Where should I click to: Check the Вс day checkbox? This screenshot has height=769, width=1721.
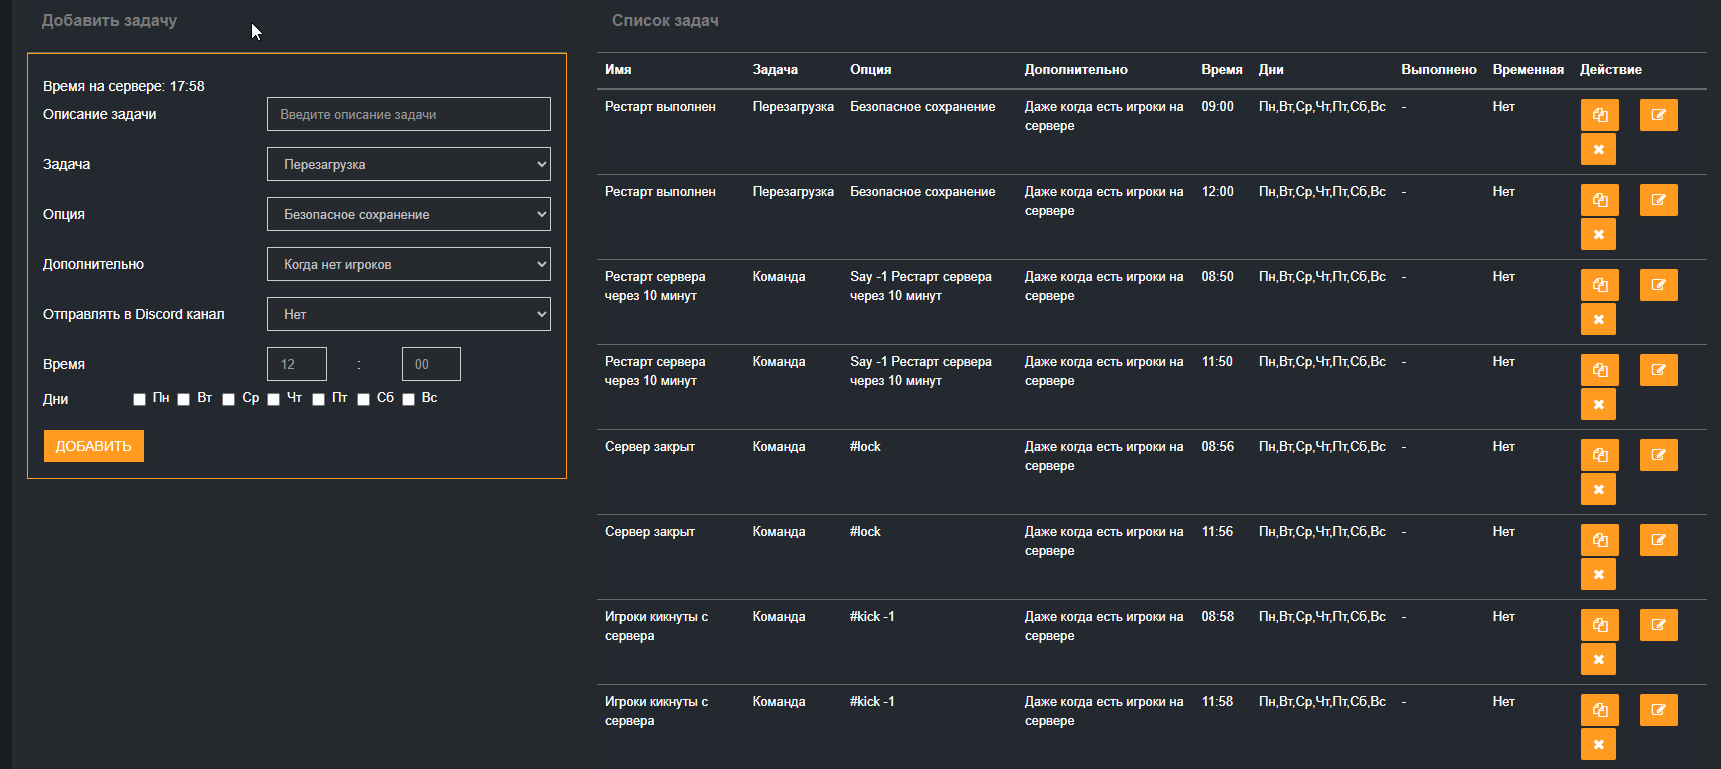coord(408,399)
